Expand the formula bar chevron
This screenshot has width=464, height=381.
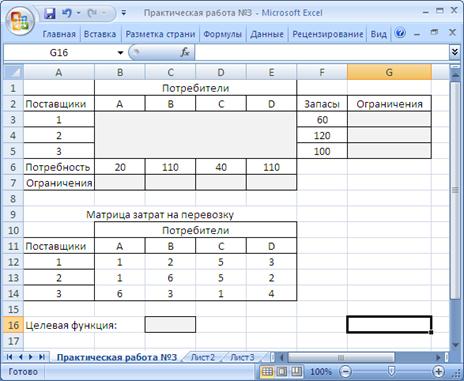(x=455, y=52)
